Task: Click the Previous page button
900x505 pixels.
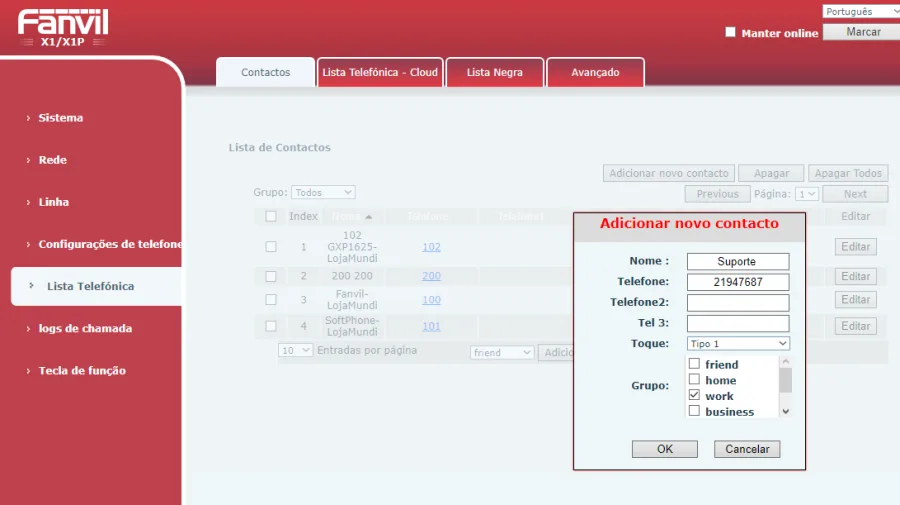Action: (717, 194)
